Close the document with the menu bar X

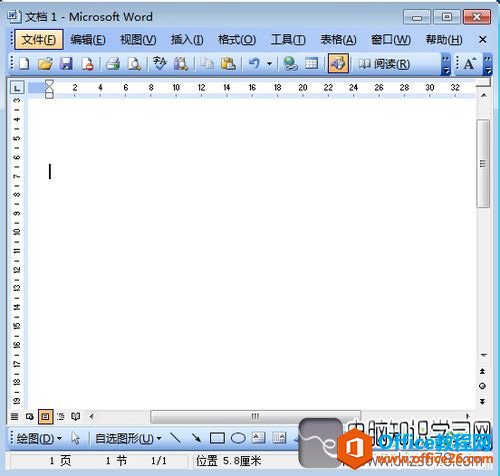[x=482, y=40]
